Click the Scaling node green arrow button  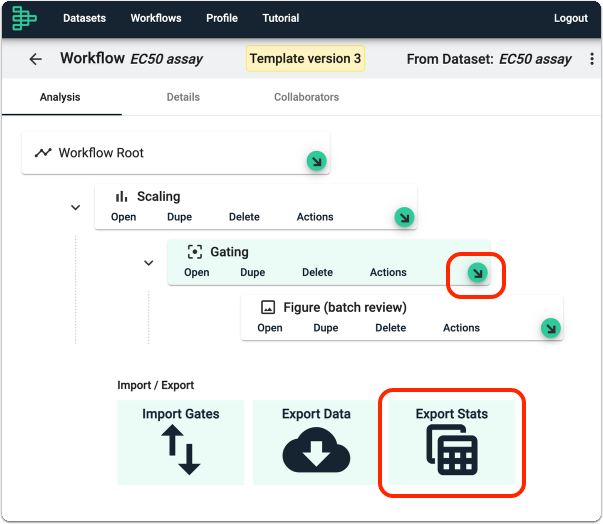click(x=404, y=218)
